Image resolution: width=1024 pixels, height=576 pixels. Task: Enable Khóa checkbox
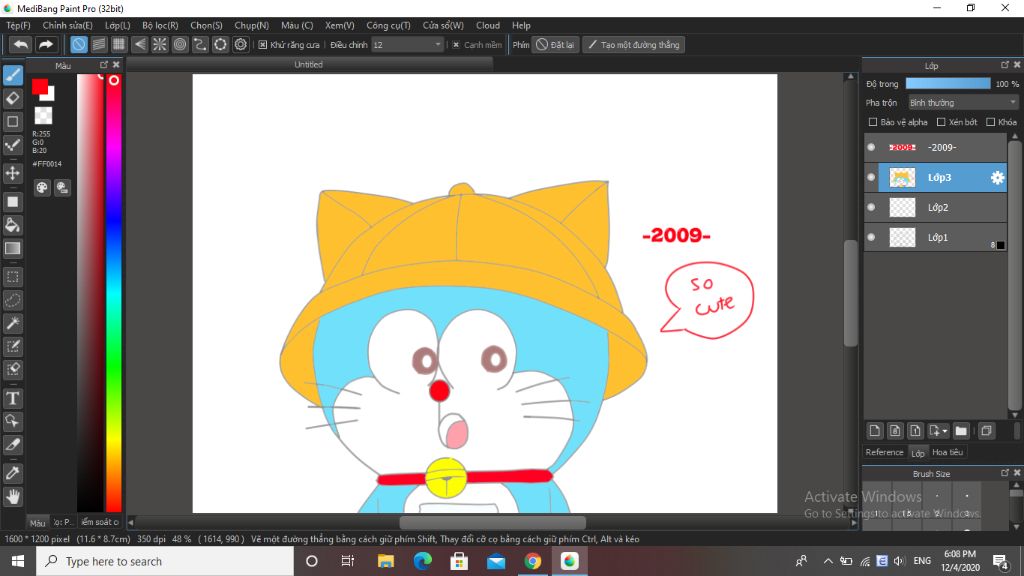(x=991, y=122)
